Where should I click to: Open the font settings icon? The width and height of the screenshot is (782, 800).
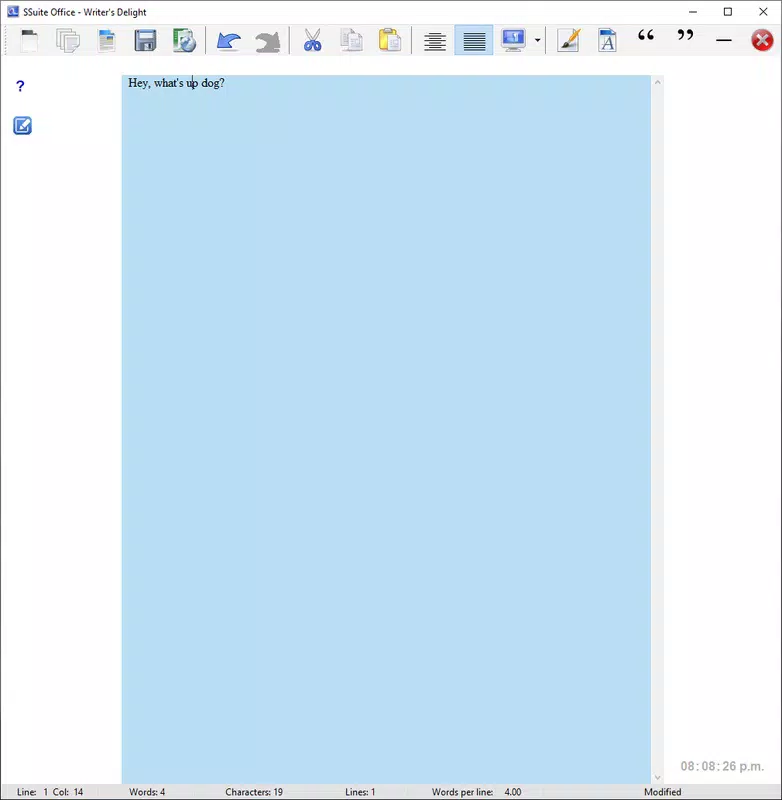pos(607,40)
